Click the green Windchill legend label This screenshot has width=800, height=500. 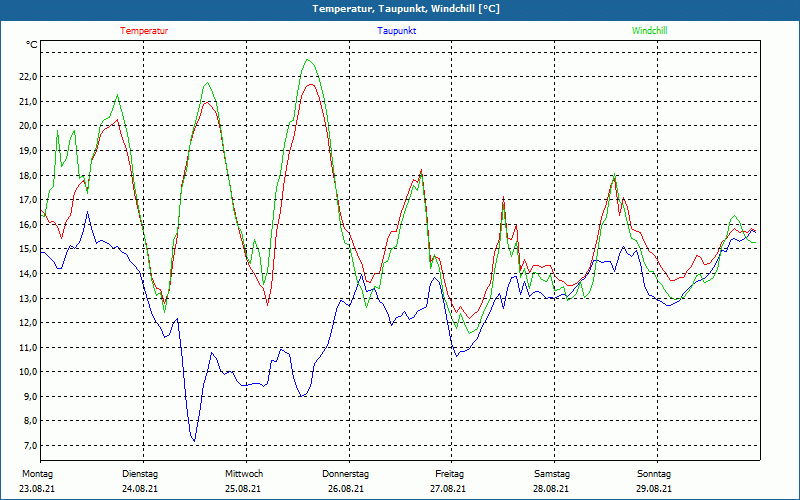click(x=649, y=31)
